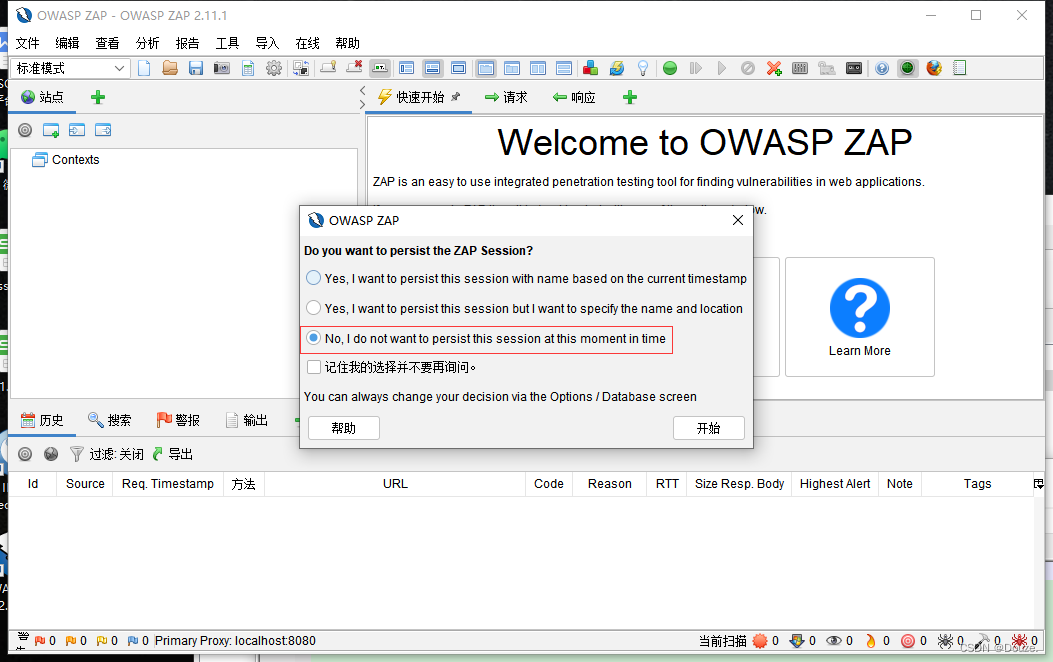Image resolution: width=1053 pixels, height=662 pixels.
Task: Click left chevron to collapse panel divider
Action: [363, 90]
